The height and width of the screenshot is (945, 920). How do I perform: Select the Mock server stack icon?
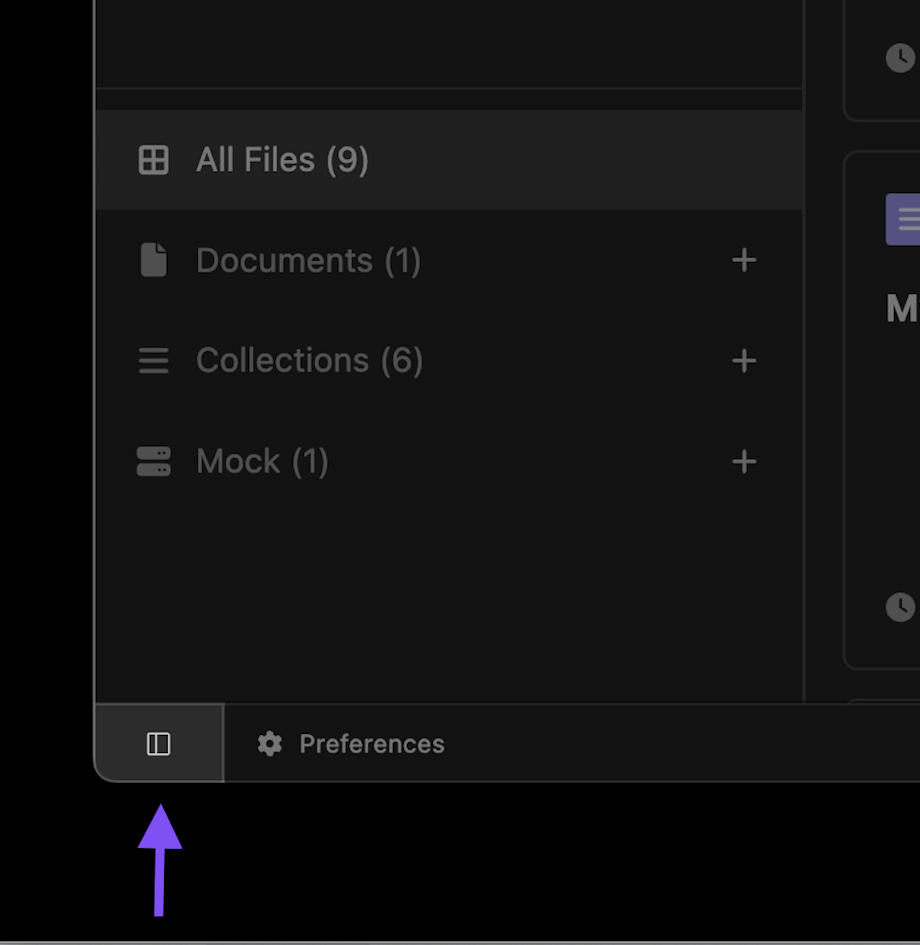tap(153, 461)
